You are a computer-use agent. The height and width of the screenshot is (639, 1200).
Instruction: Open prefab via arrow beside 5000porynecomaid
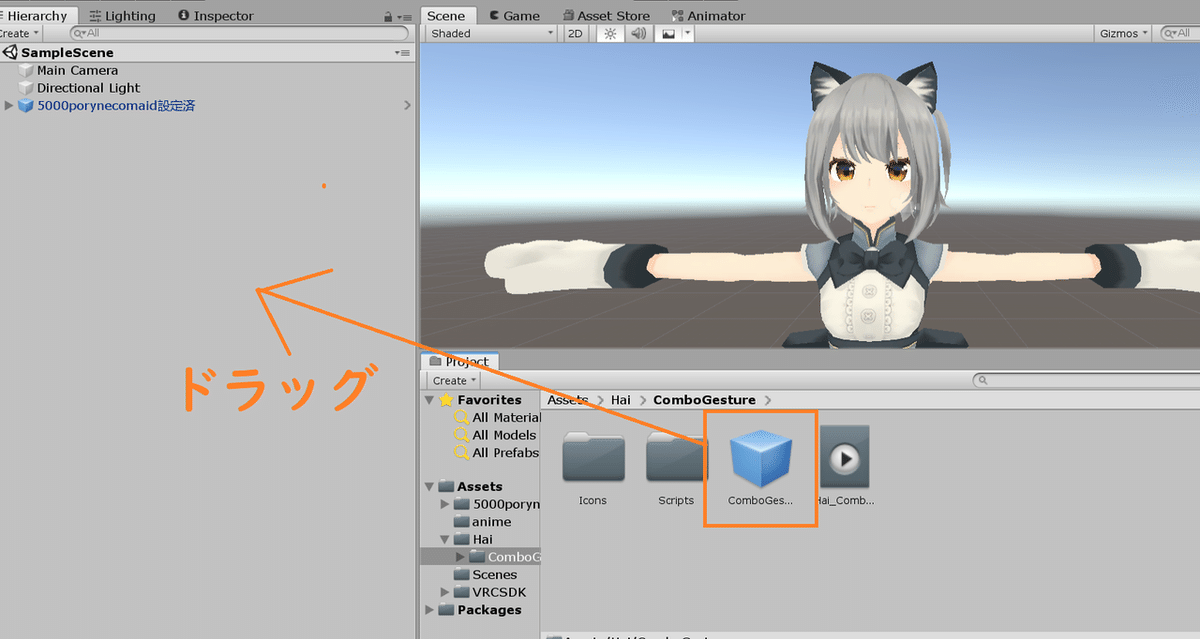tap(407, 105)
